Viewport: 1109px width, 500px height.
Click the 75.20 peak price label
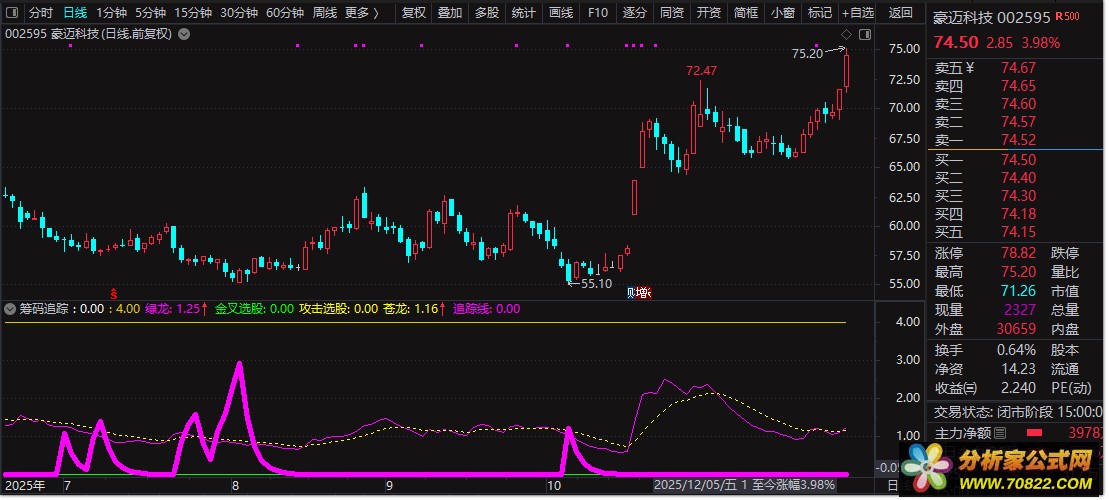(808, 53)
